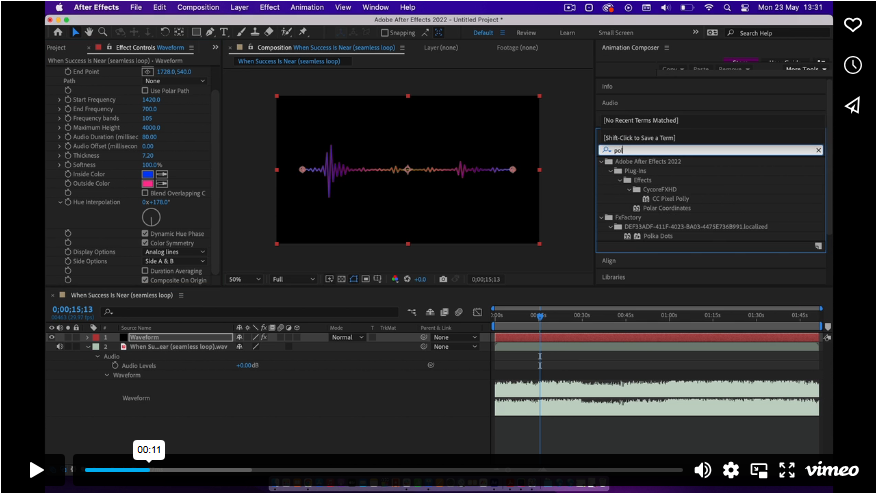Image resolution: width=877 pixels, height=494 pixels.
Task: Open the Layer menu
Action: (239, 7)
